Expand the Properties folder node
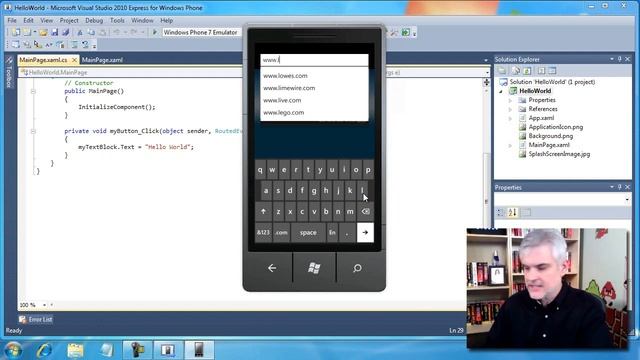 pos(510,100)
